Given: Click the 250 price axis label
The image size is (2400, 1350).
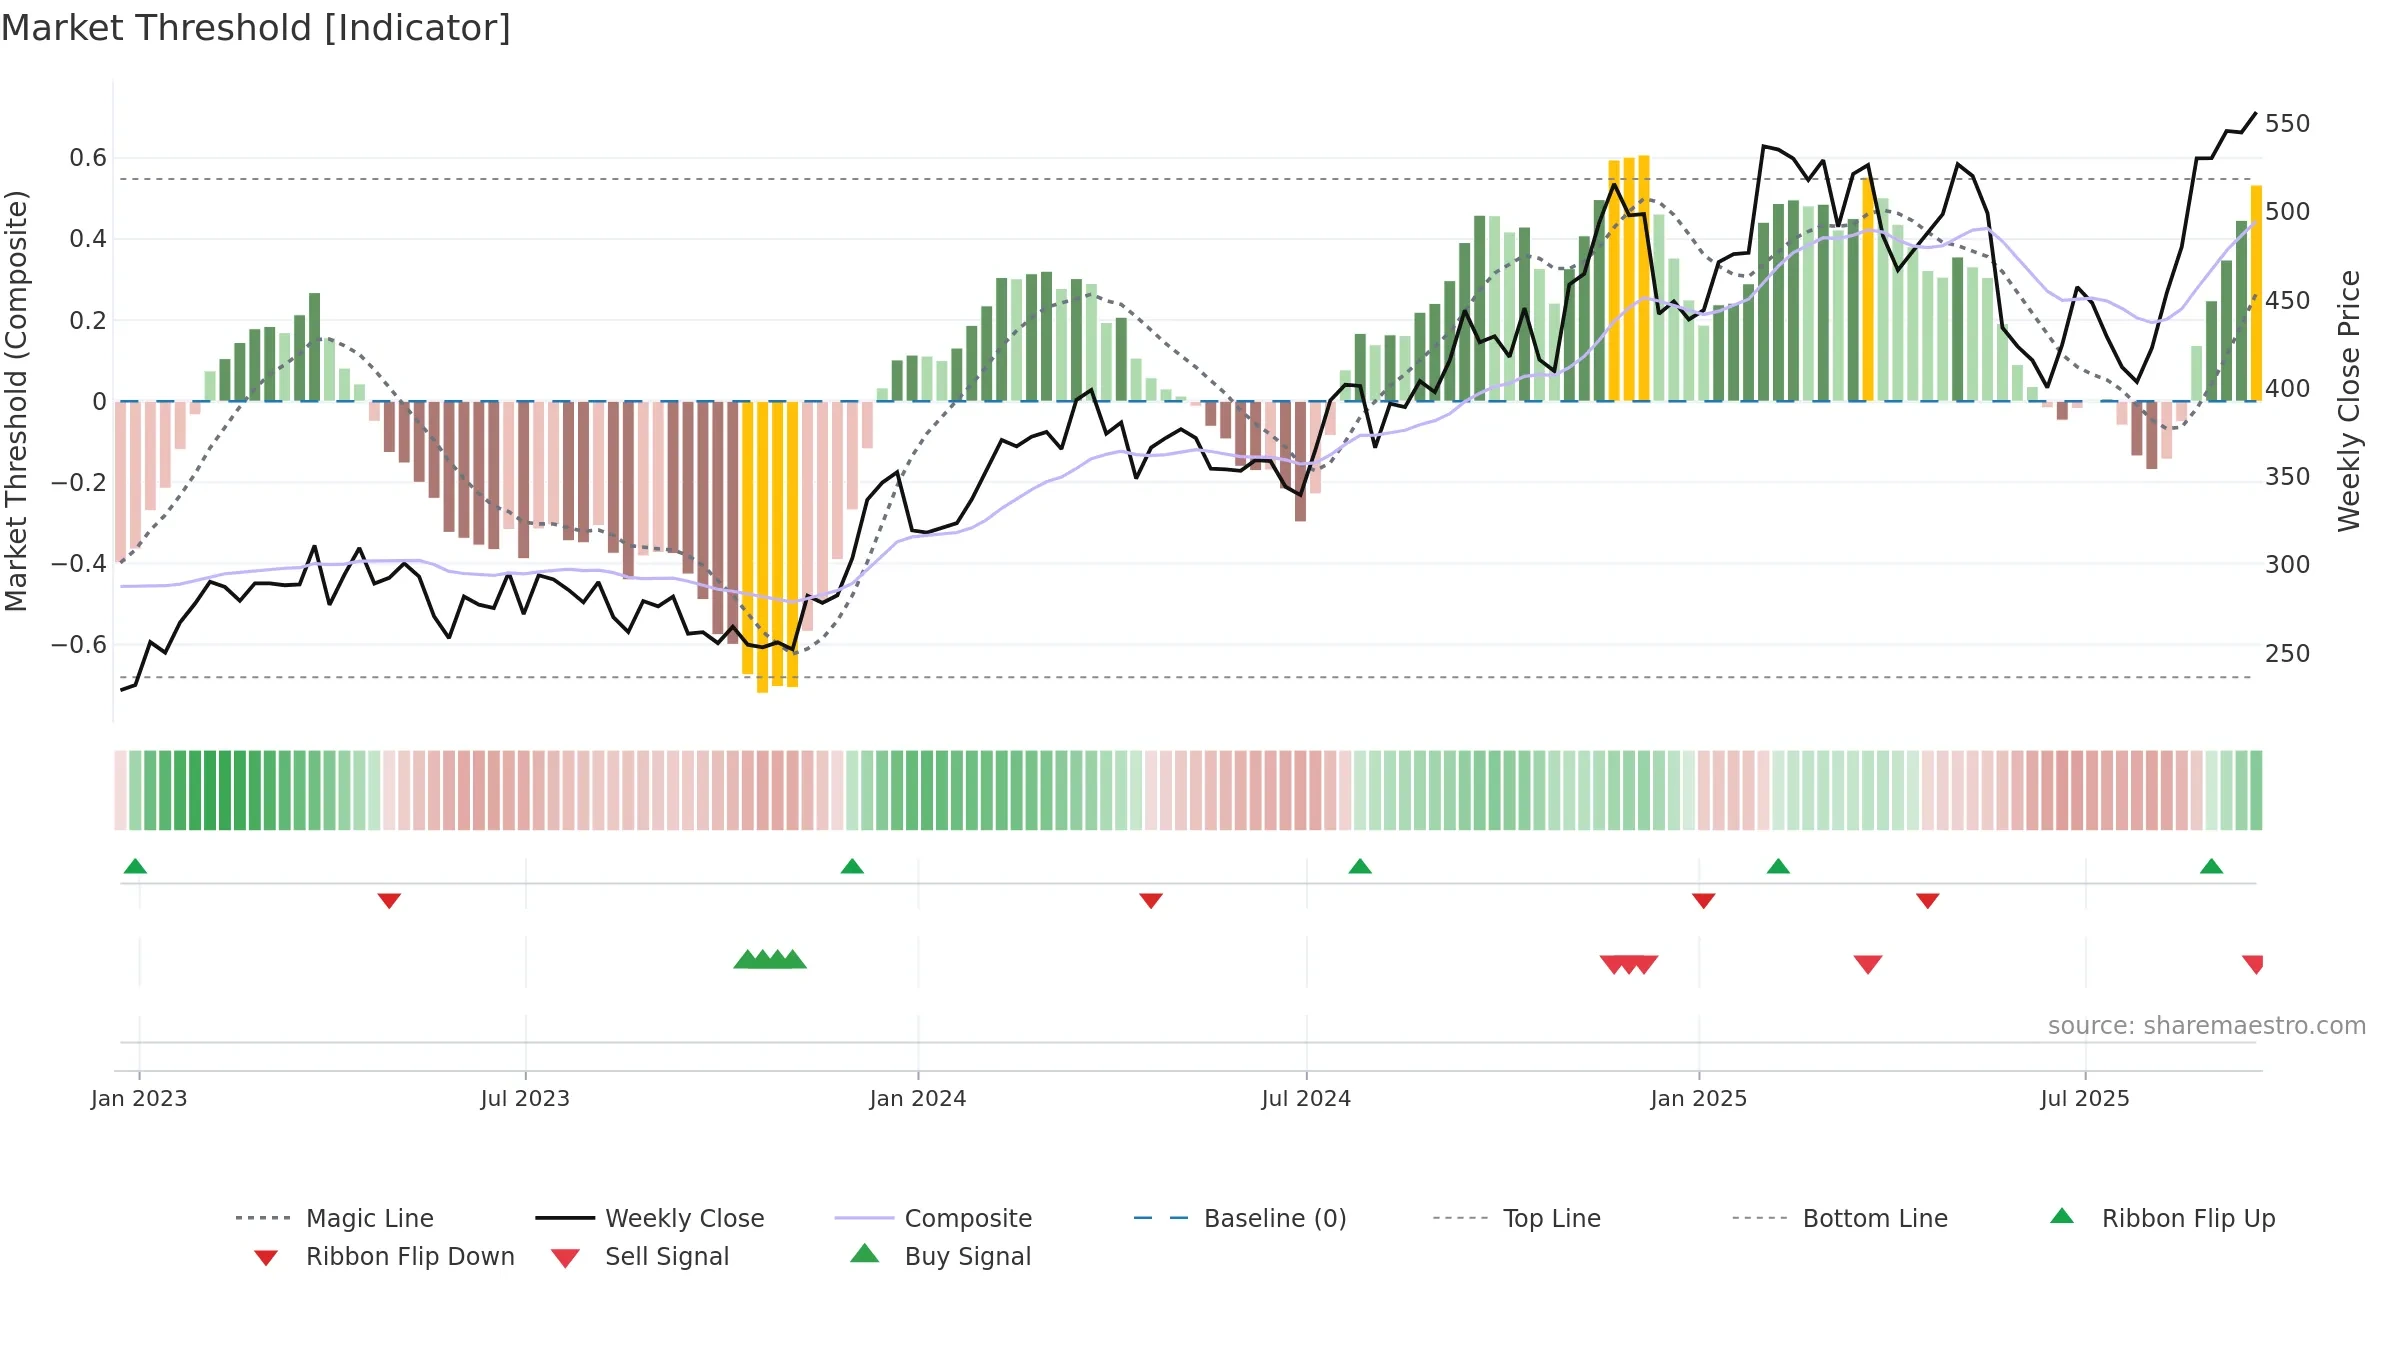Looking at the screenshot, I should coord(2288,654).
